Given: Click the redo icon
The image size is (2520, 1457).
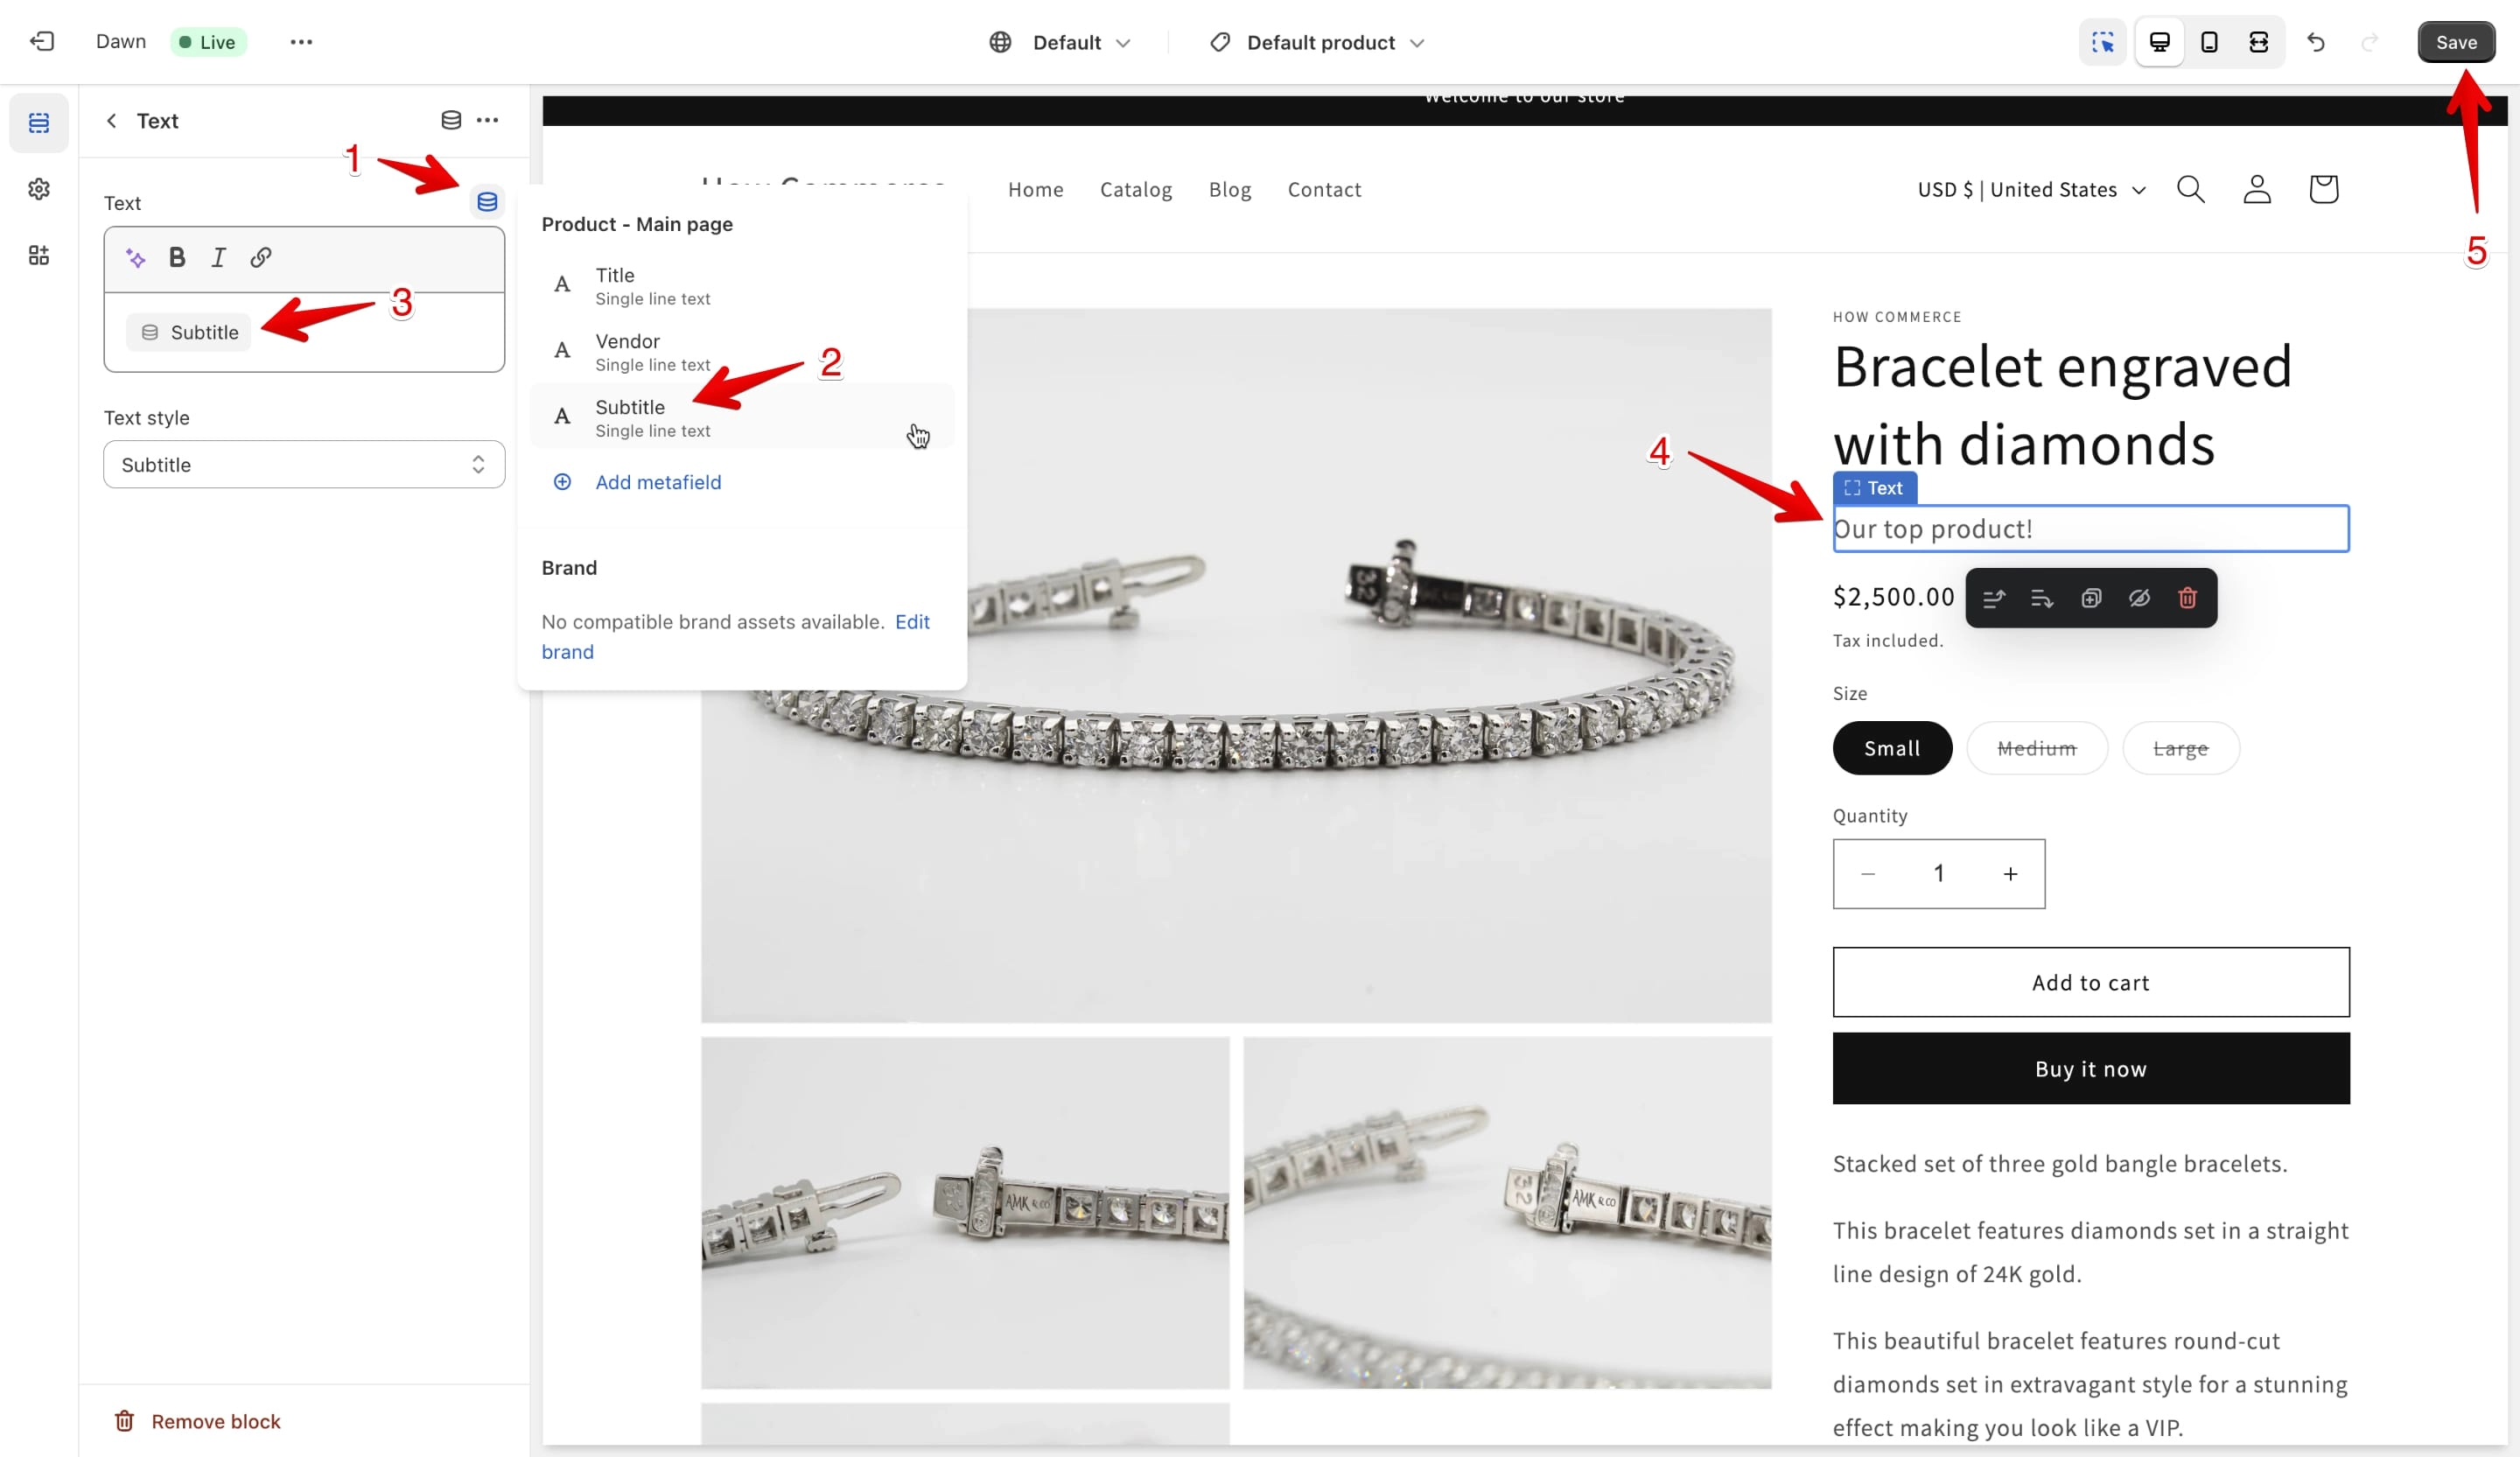Looking at the screenshot, I should tap(2369, 42).
